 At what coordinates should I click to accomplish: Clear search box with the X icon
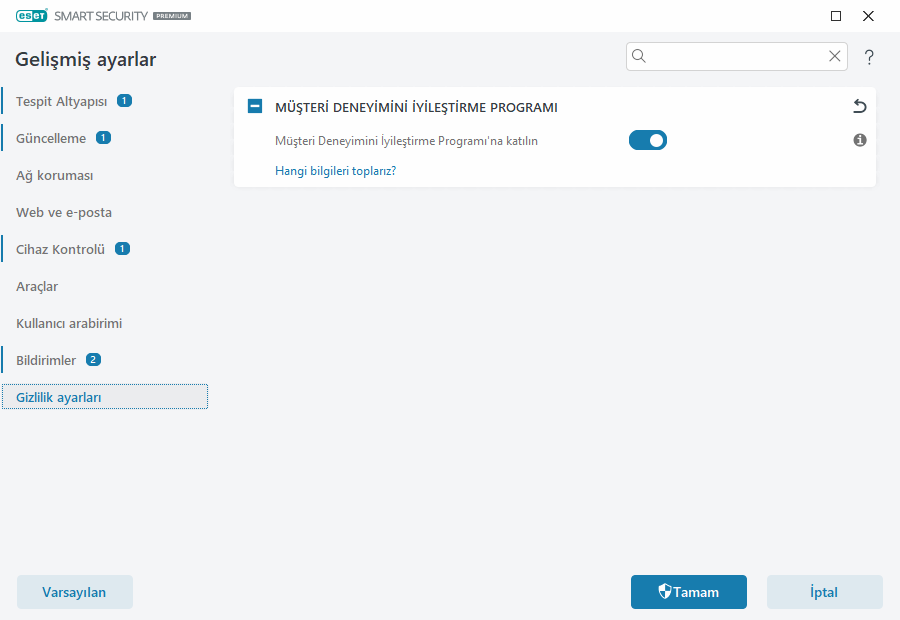(835, 56)
